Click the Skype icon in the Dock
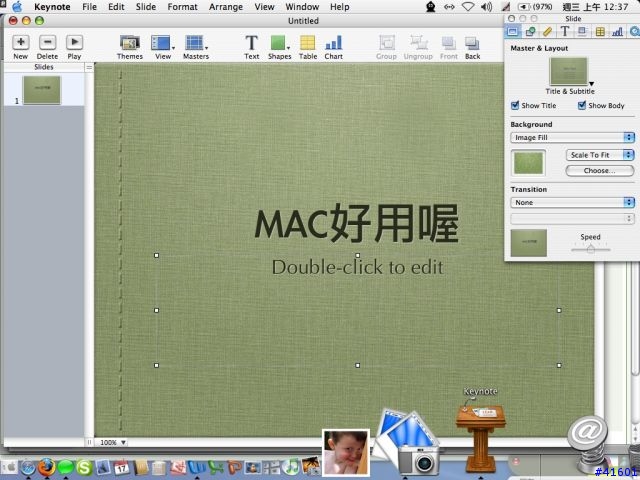Image resolution: width=640 pixels, height=480 pixels. pos(84,468)
